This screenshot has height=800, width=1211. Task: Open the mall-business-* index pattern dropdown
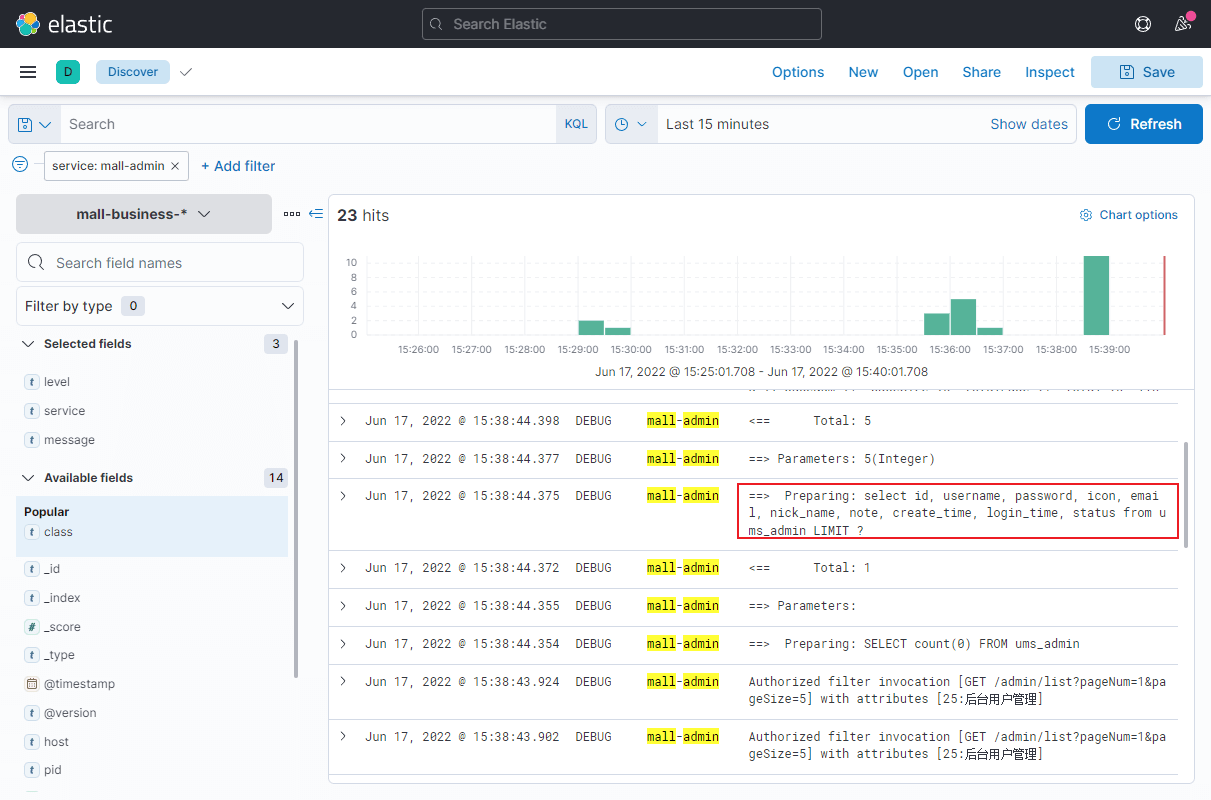coord(144,214)
